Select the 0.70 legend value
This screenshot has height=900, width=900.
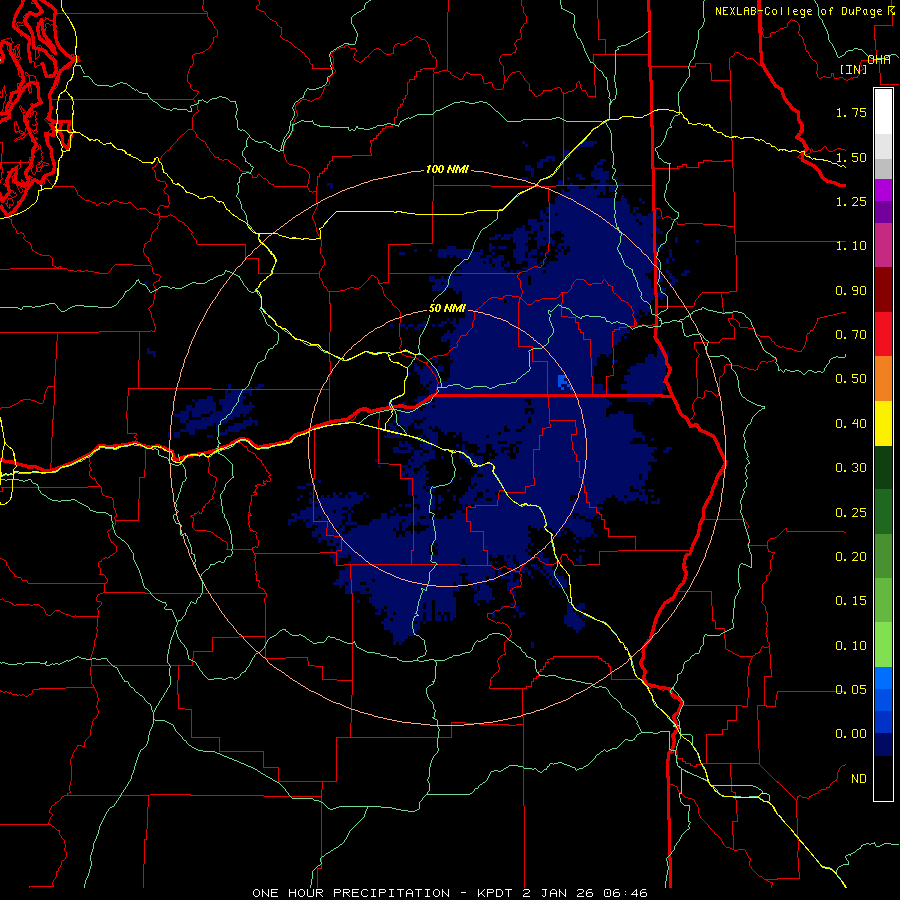(x=851, y=335)
